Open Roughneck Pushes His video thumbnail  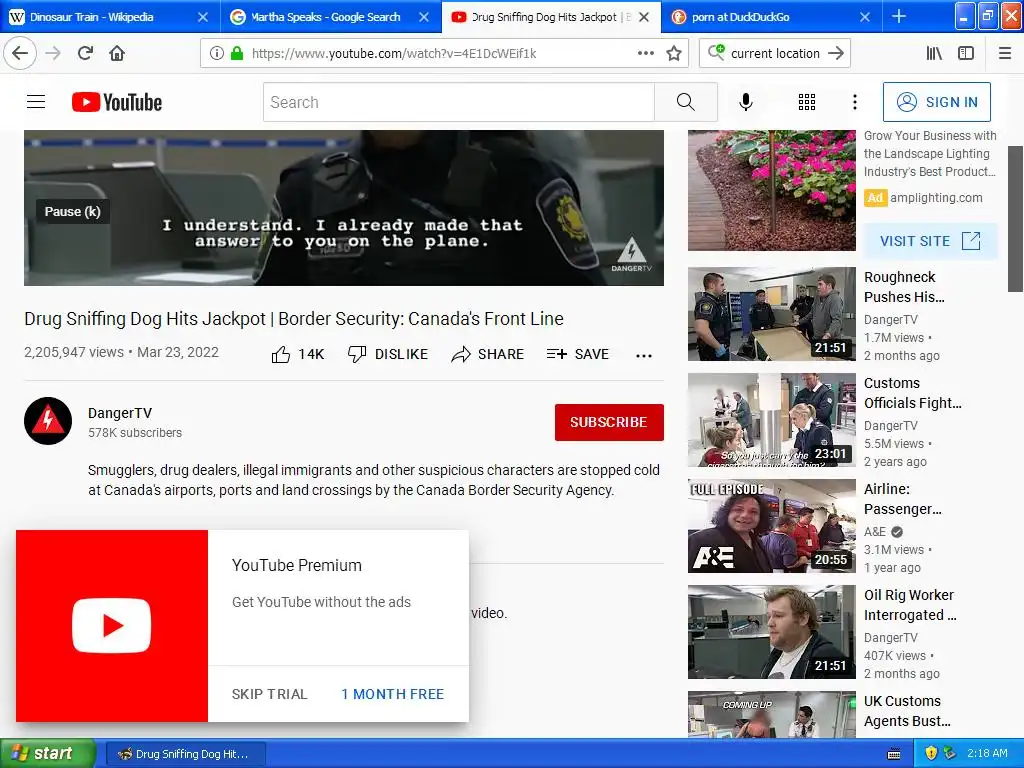(x=771, y=313)
